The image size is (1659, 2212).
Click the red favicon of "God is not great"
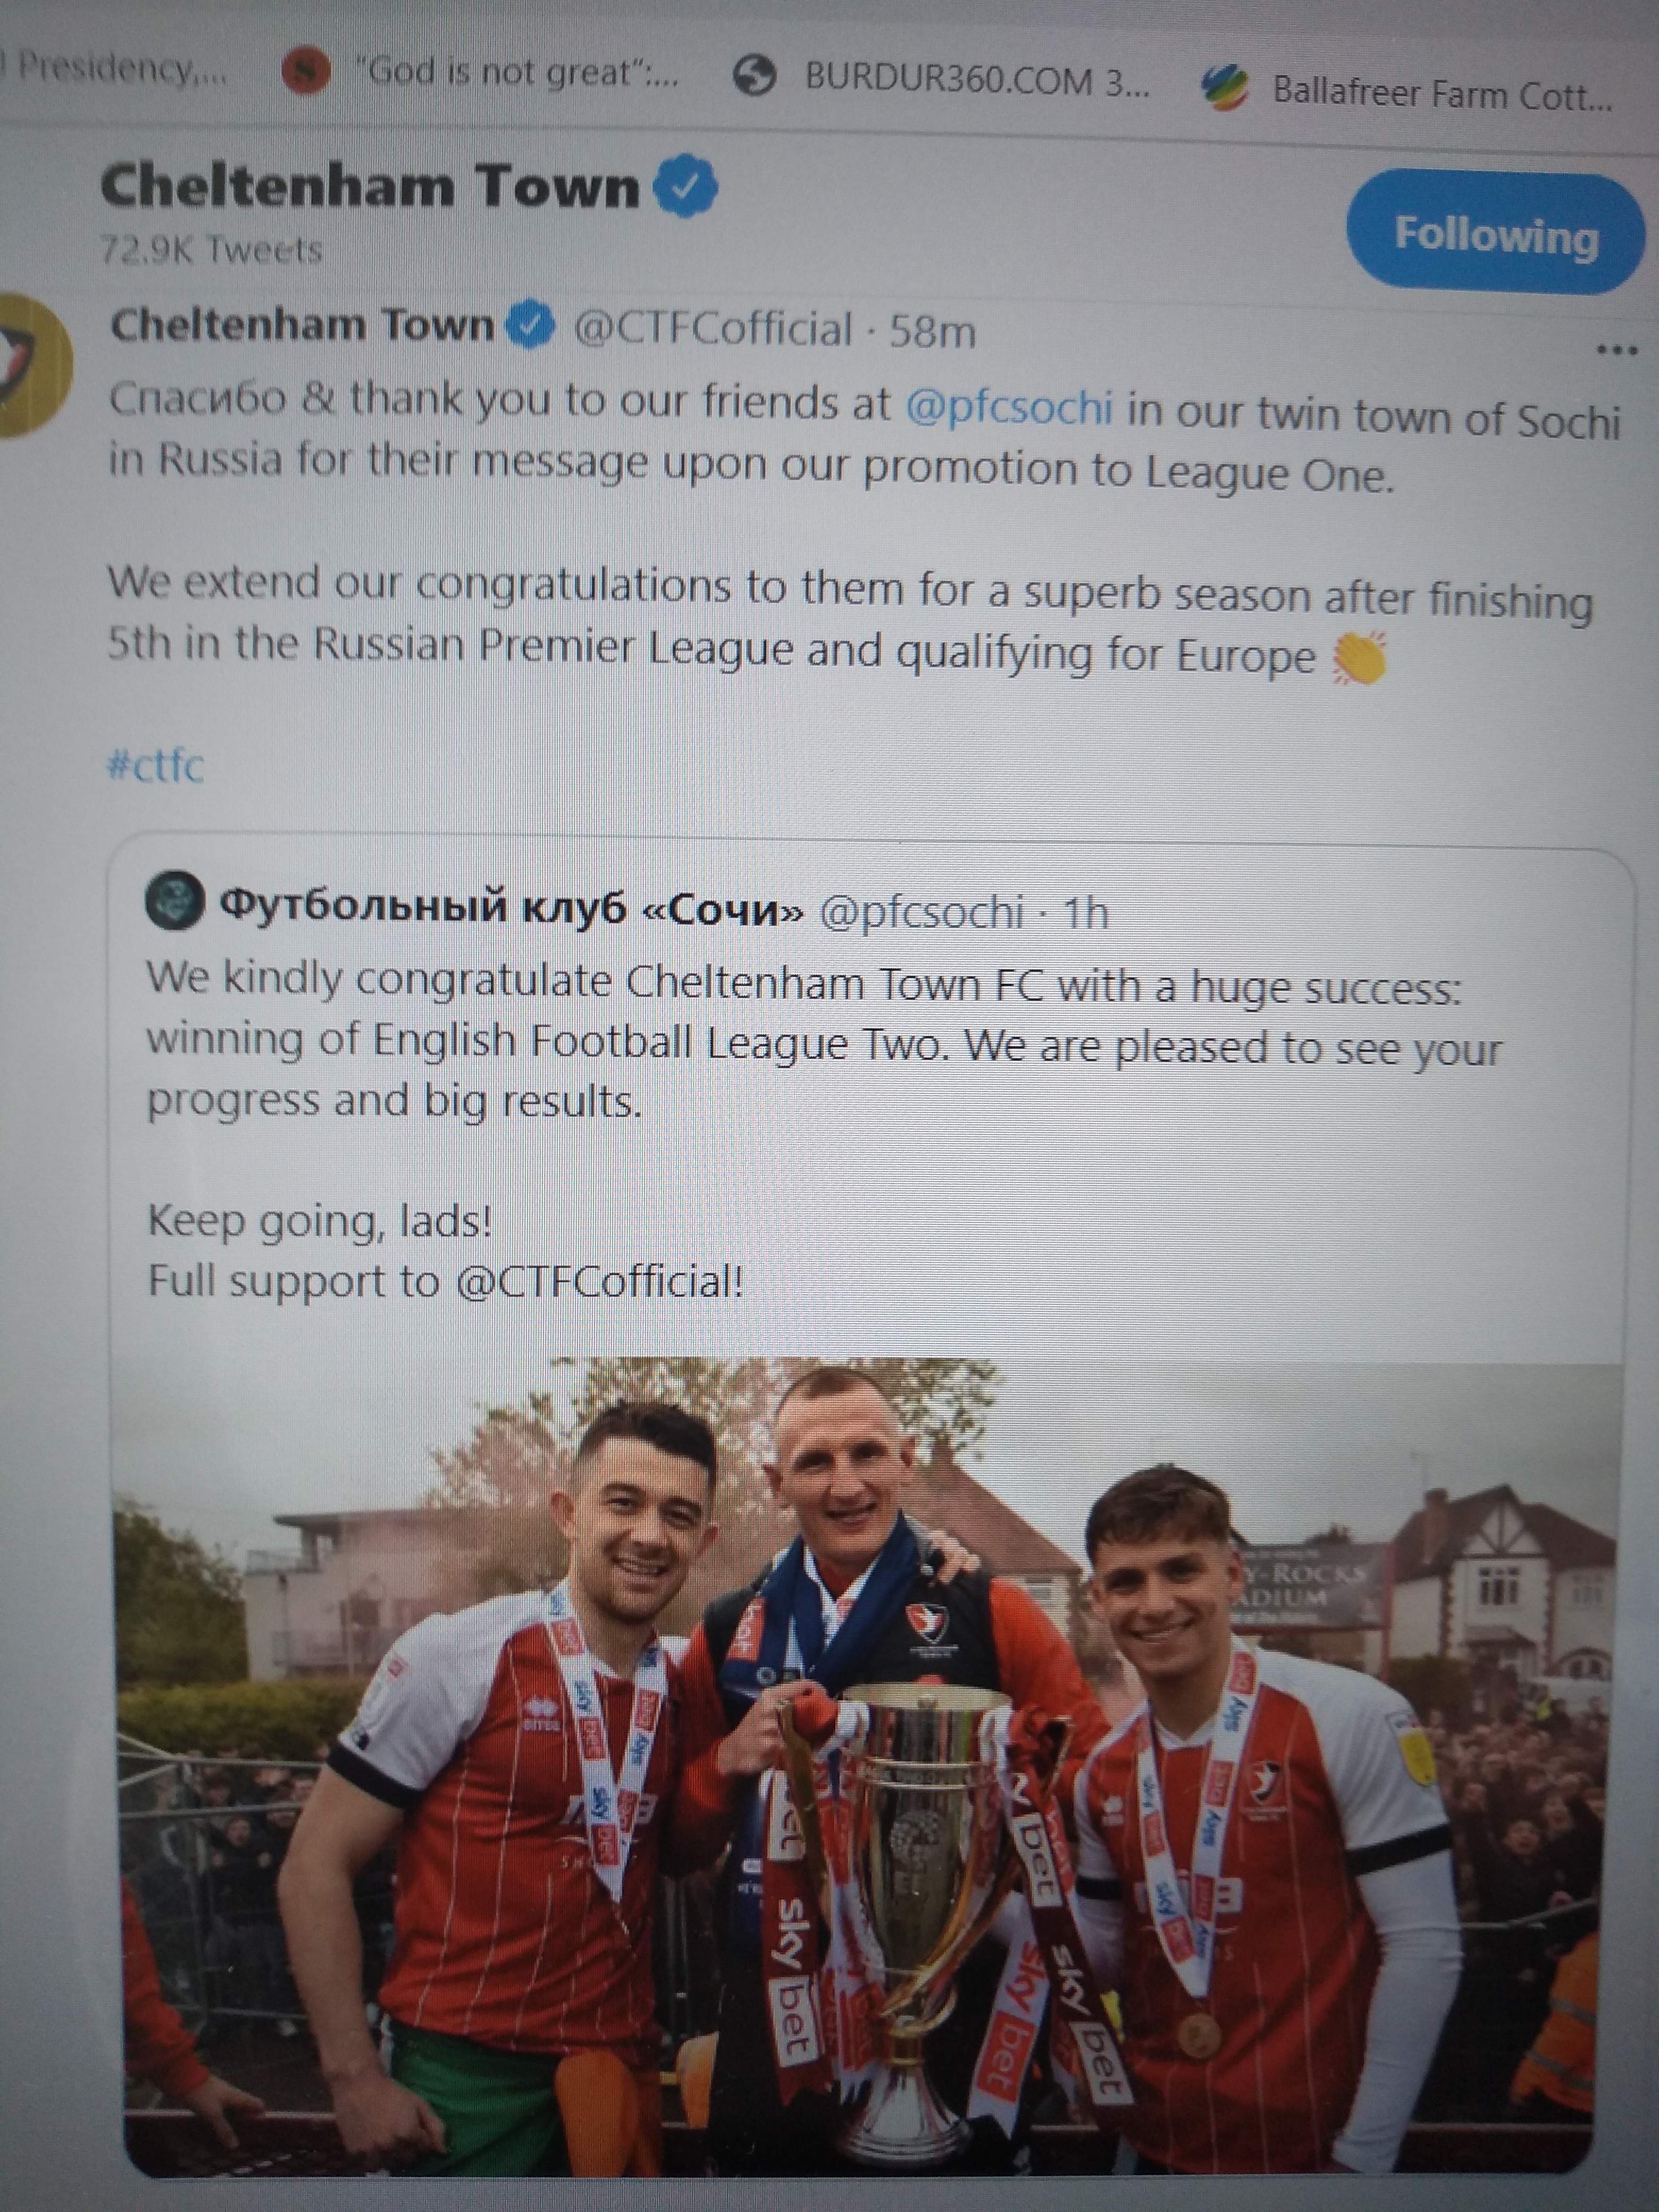(306, 71)
